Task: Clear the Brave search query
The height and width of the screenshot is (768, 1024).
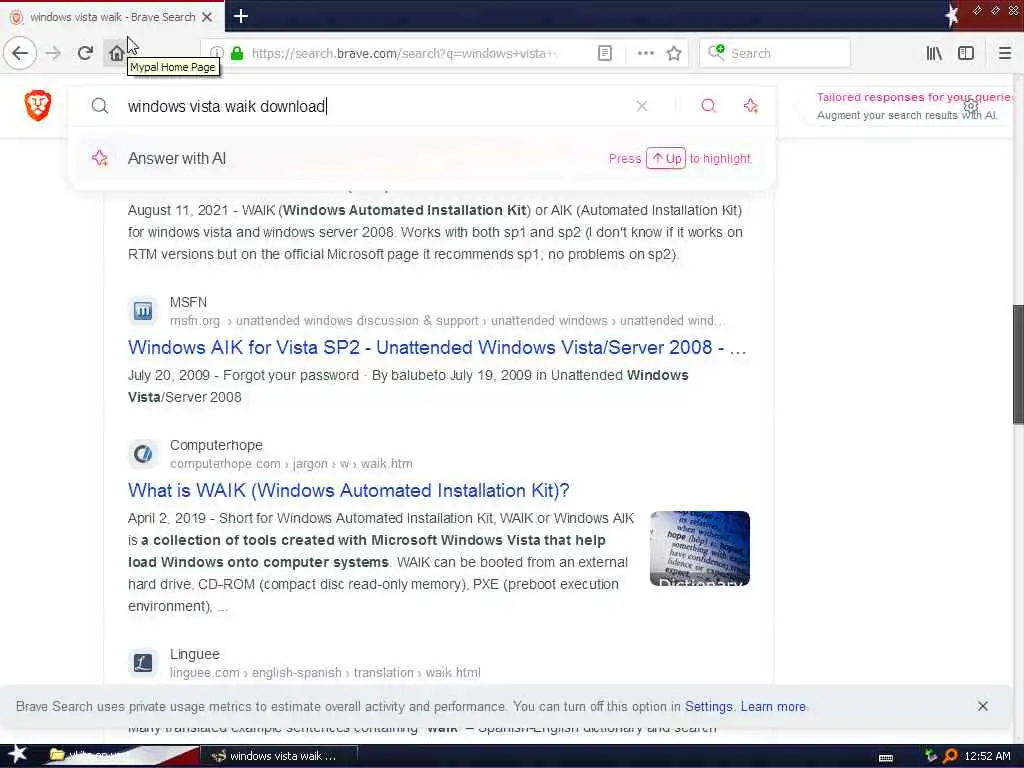Action: [x=642, y=106]
